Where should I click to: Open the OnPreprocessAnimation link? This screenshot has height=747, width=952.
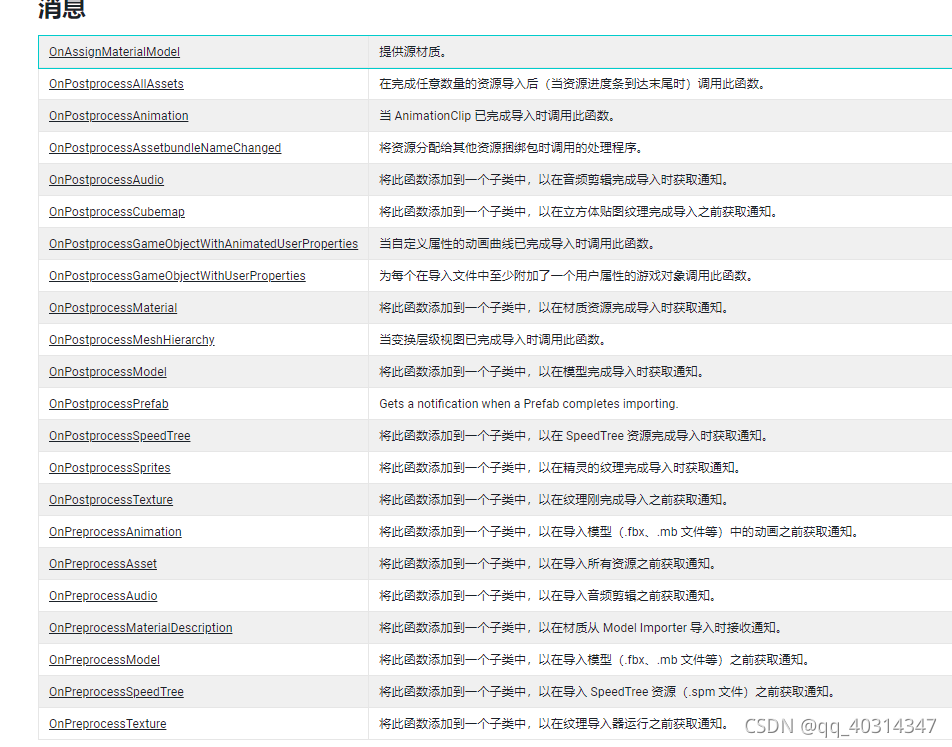pyautogui.click(x=115, y=531)
